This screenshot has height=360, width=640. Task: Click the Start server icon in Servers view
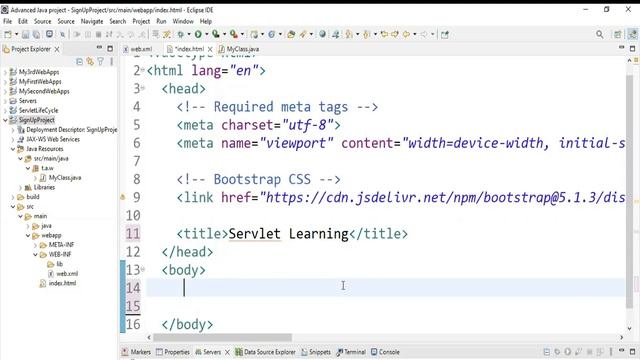568,352
